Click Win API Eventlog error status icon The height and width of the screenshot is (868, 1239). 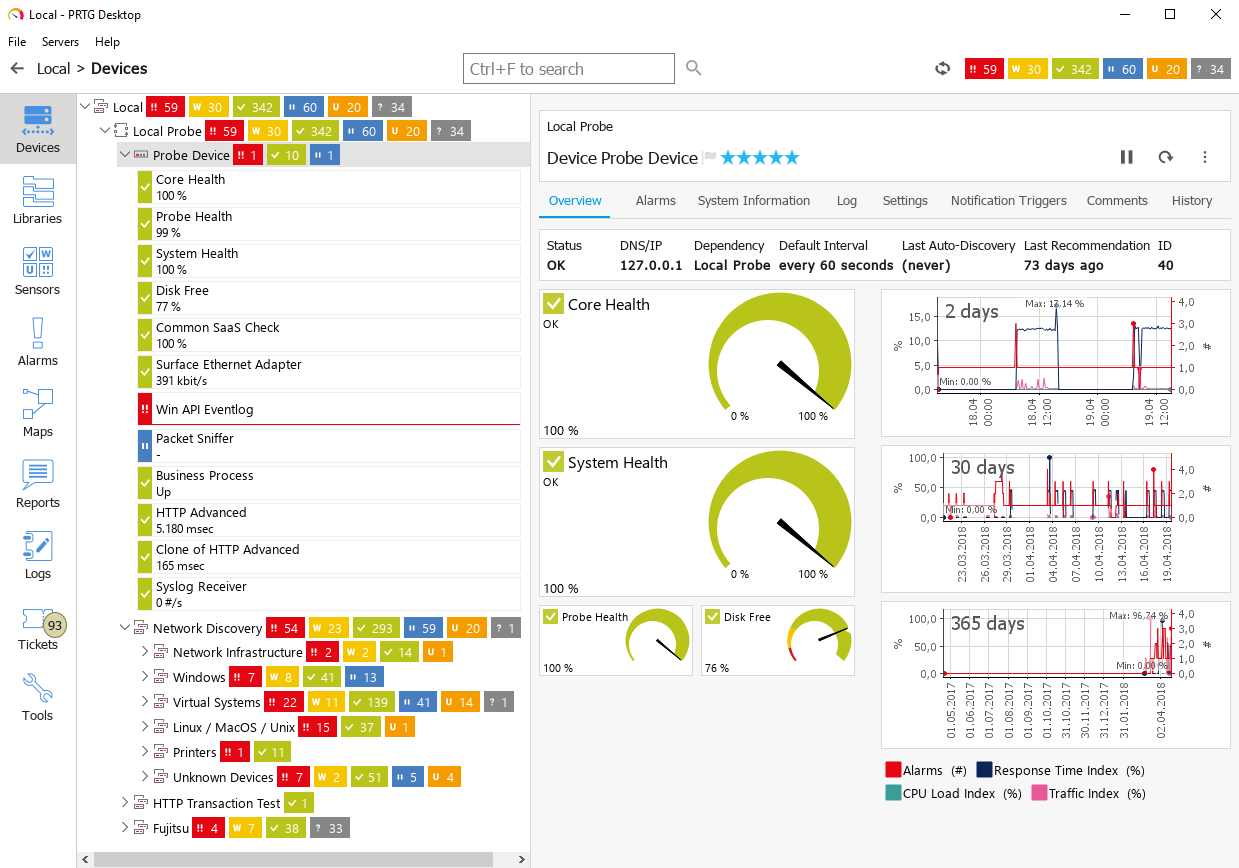pyautogui.click(x=145, y=409)
